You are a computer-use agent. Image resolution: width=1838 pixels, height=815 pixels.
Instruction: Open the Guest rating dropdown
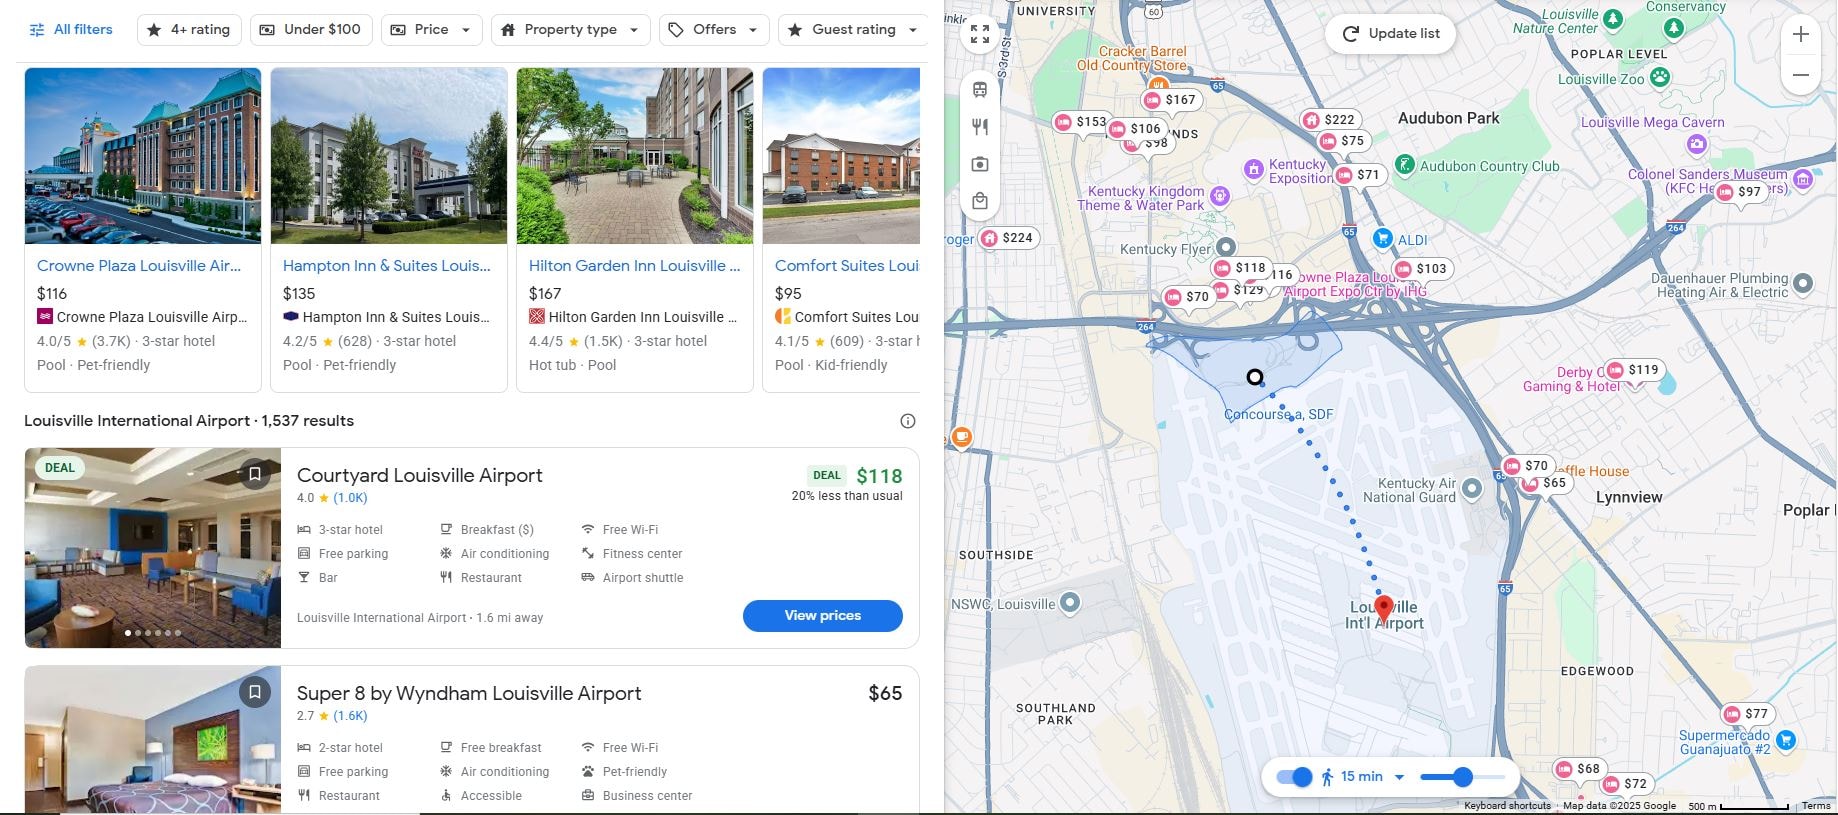tap(853, 30)
